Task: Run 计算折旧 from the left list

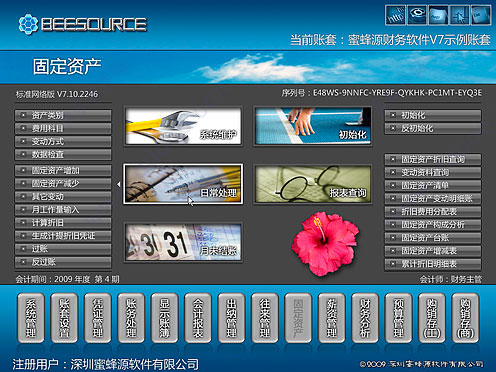Action: 63,223
